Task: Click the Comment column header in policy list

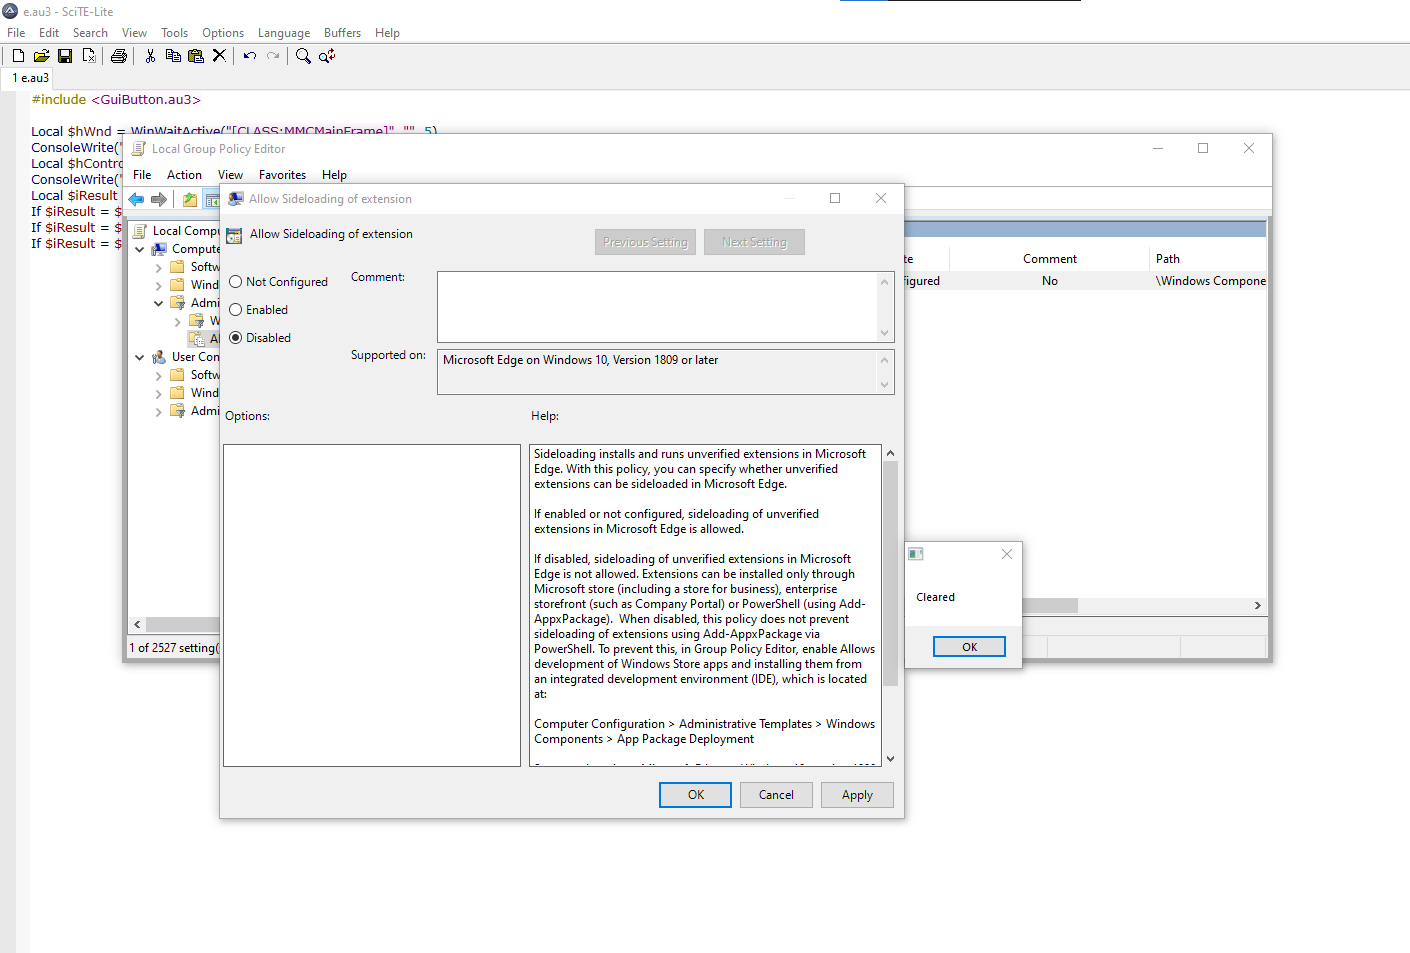Action: [1050, 259]
